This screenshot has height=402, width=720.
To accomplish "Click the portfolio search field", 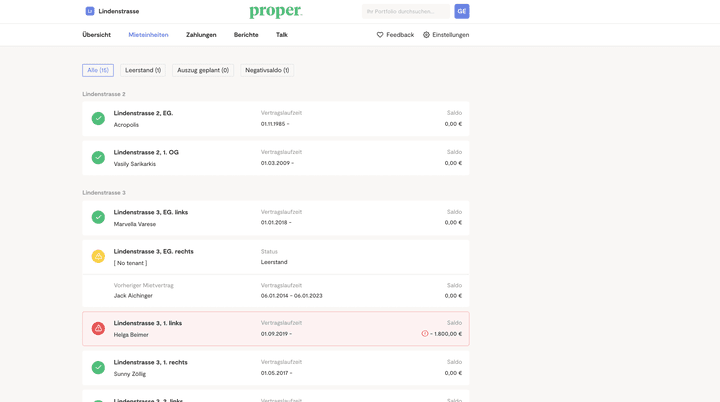I will coord(405,11).
